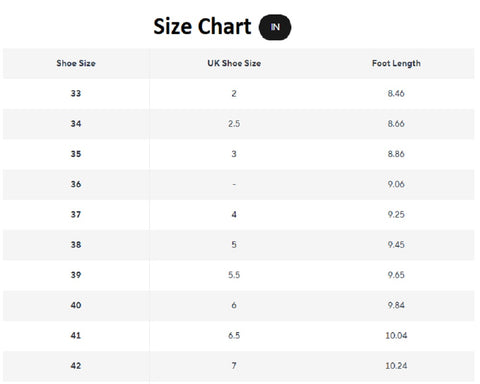The image size is (480, 384).
Task: Select foot length 9.25 cell
Action: tap(396, 215)
